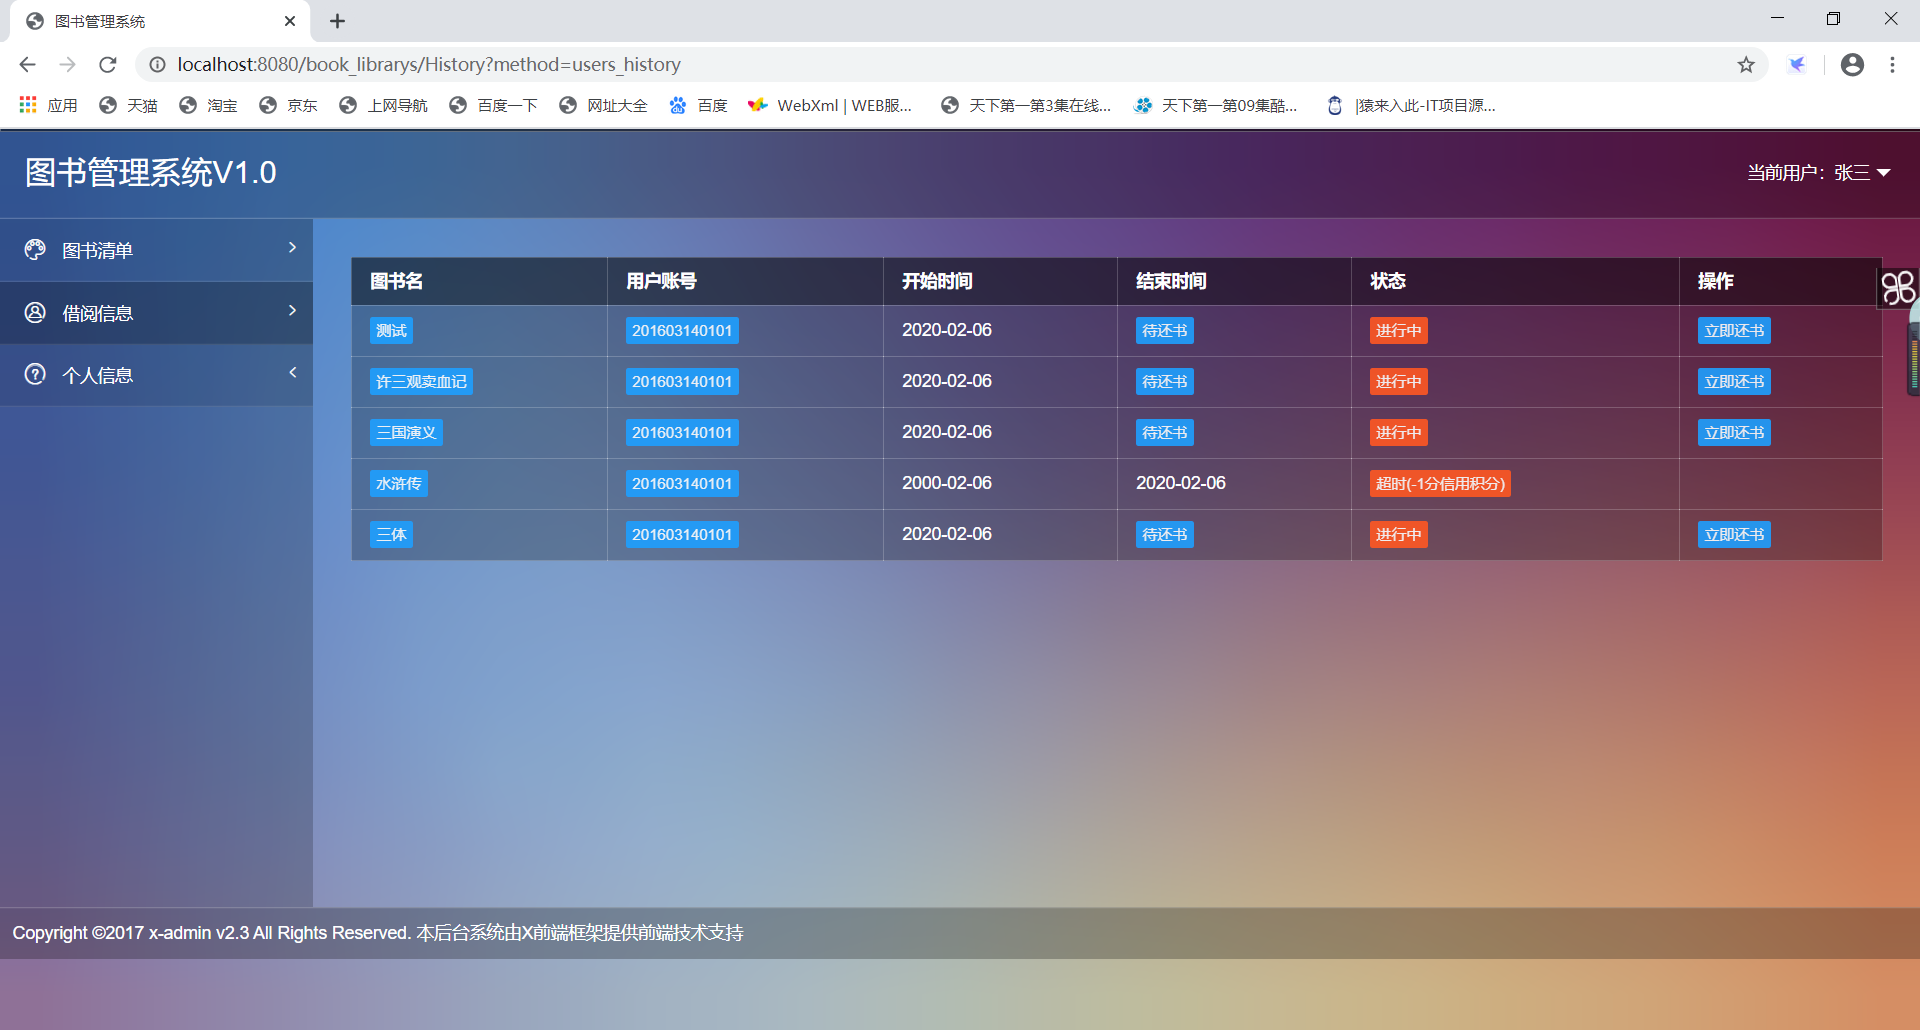Expand chevron on the 借阅信息 row
1920x1030 pixels.
click(292, 311)
